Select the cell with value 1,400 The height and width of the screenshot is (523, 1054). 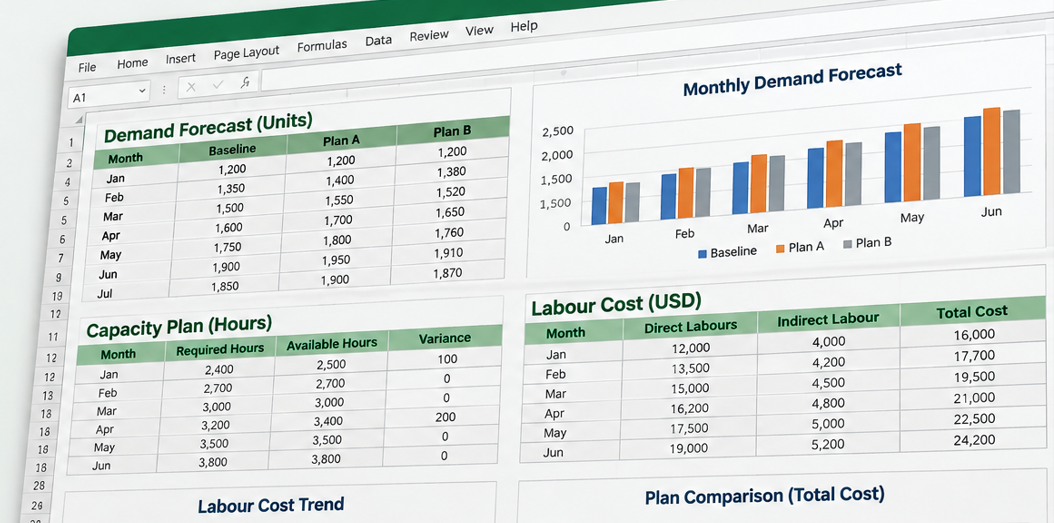(340, 180)
